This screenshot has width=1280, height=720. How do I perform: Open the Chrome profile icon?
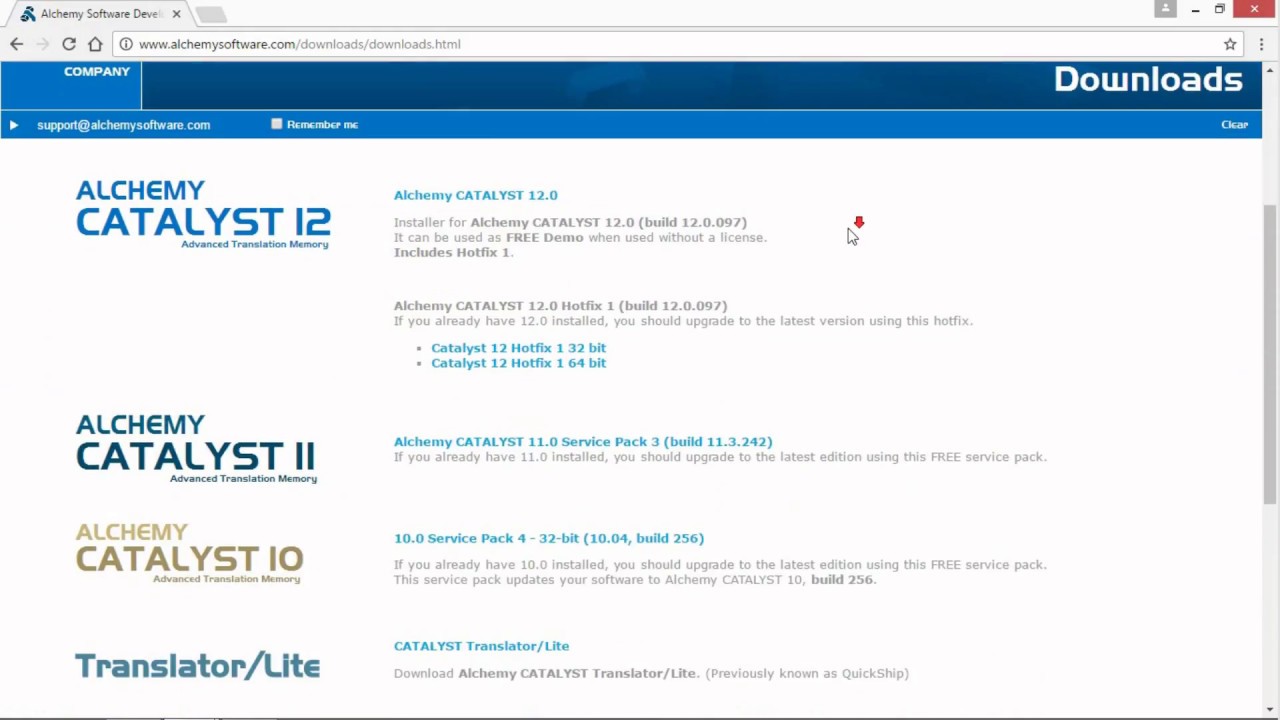[1165, 9]
